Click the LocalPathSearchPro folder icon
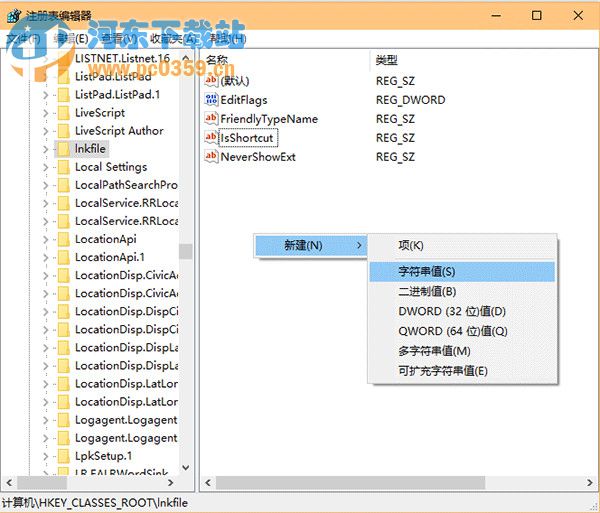600x513 pixels. (63, 185)
